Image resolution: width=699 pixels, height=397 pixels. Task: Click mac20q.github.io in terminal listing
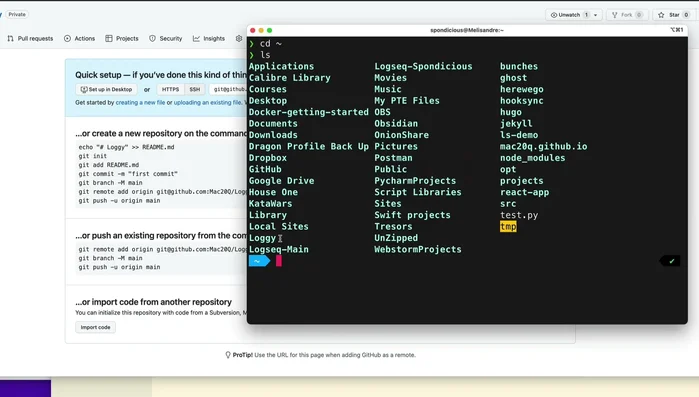point(543,147)
